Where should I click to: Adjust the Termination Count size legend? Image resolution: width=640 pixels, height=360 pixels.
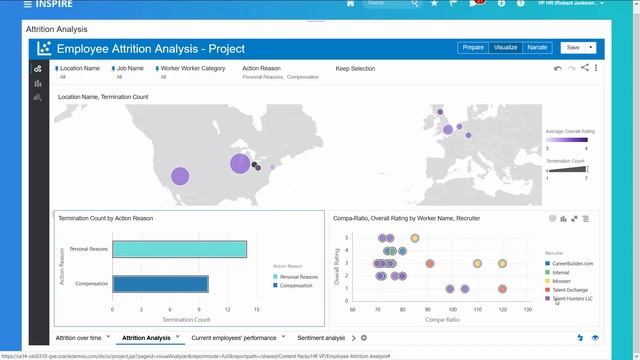tap(567, 169)
